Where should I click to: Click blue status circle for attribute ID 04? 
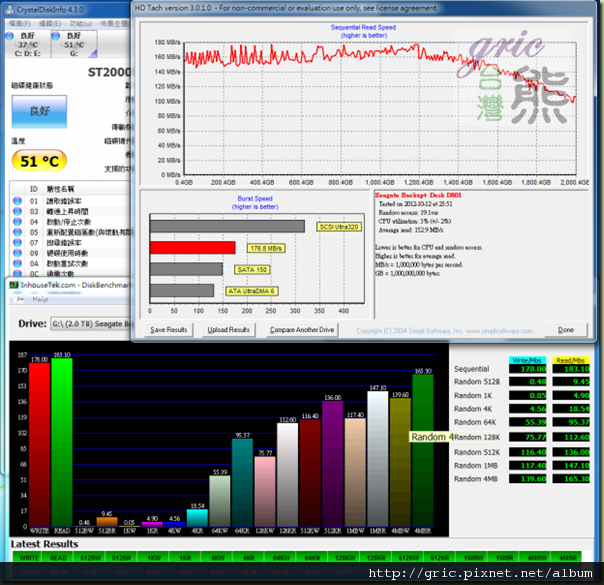pos(17,221)
